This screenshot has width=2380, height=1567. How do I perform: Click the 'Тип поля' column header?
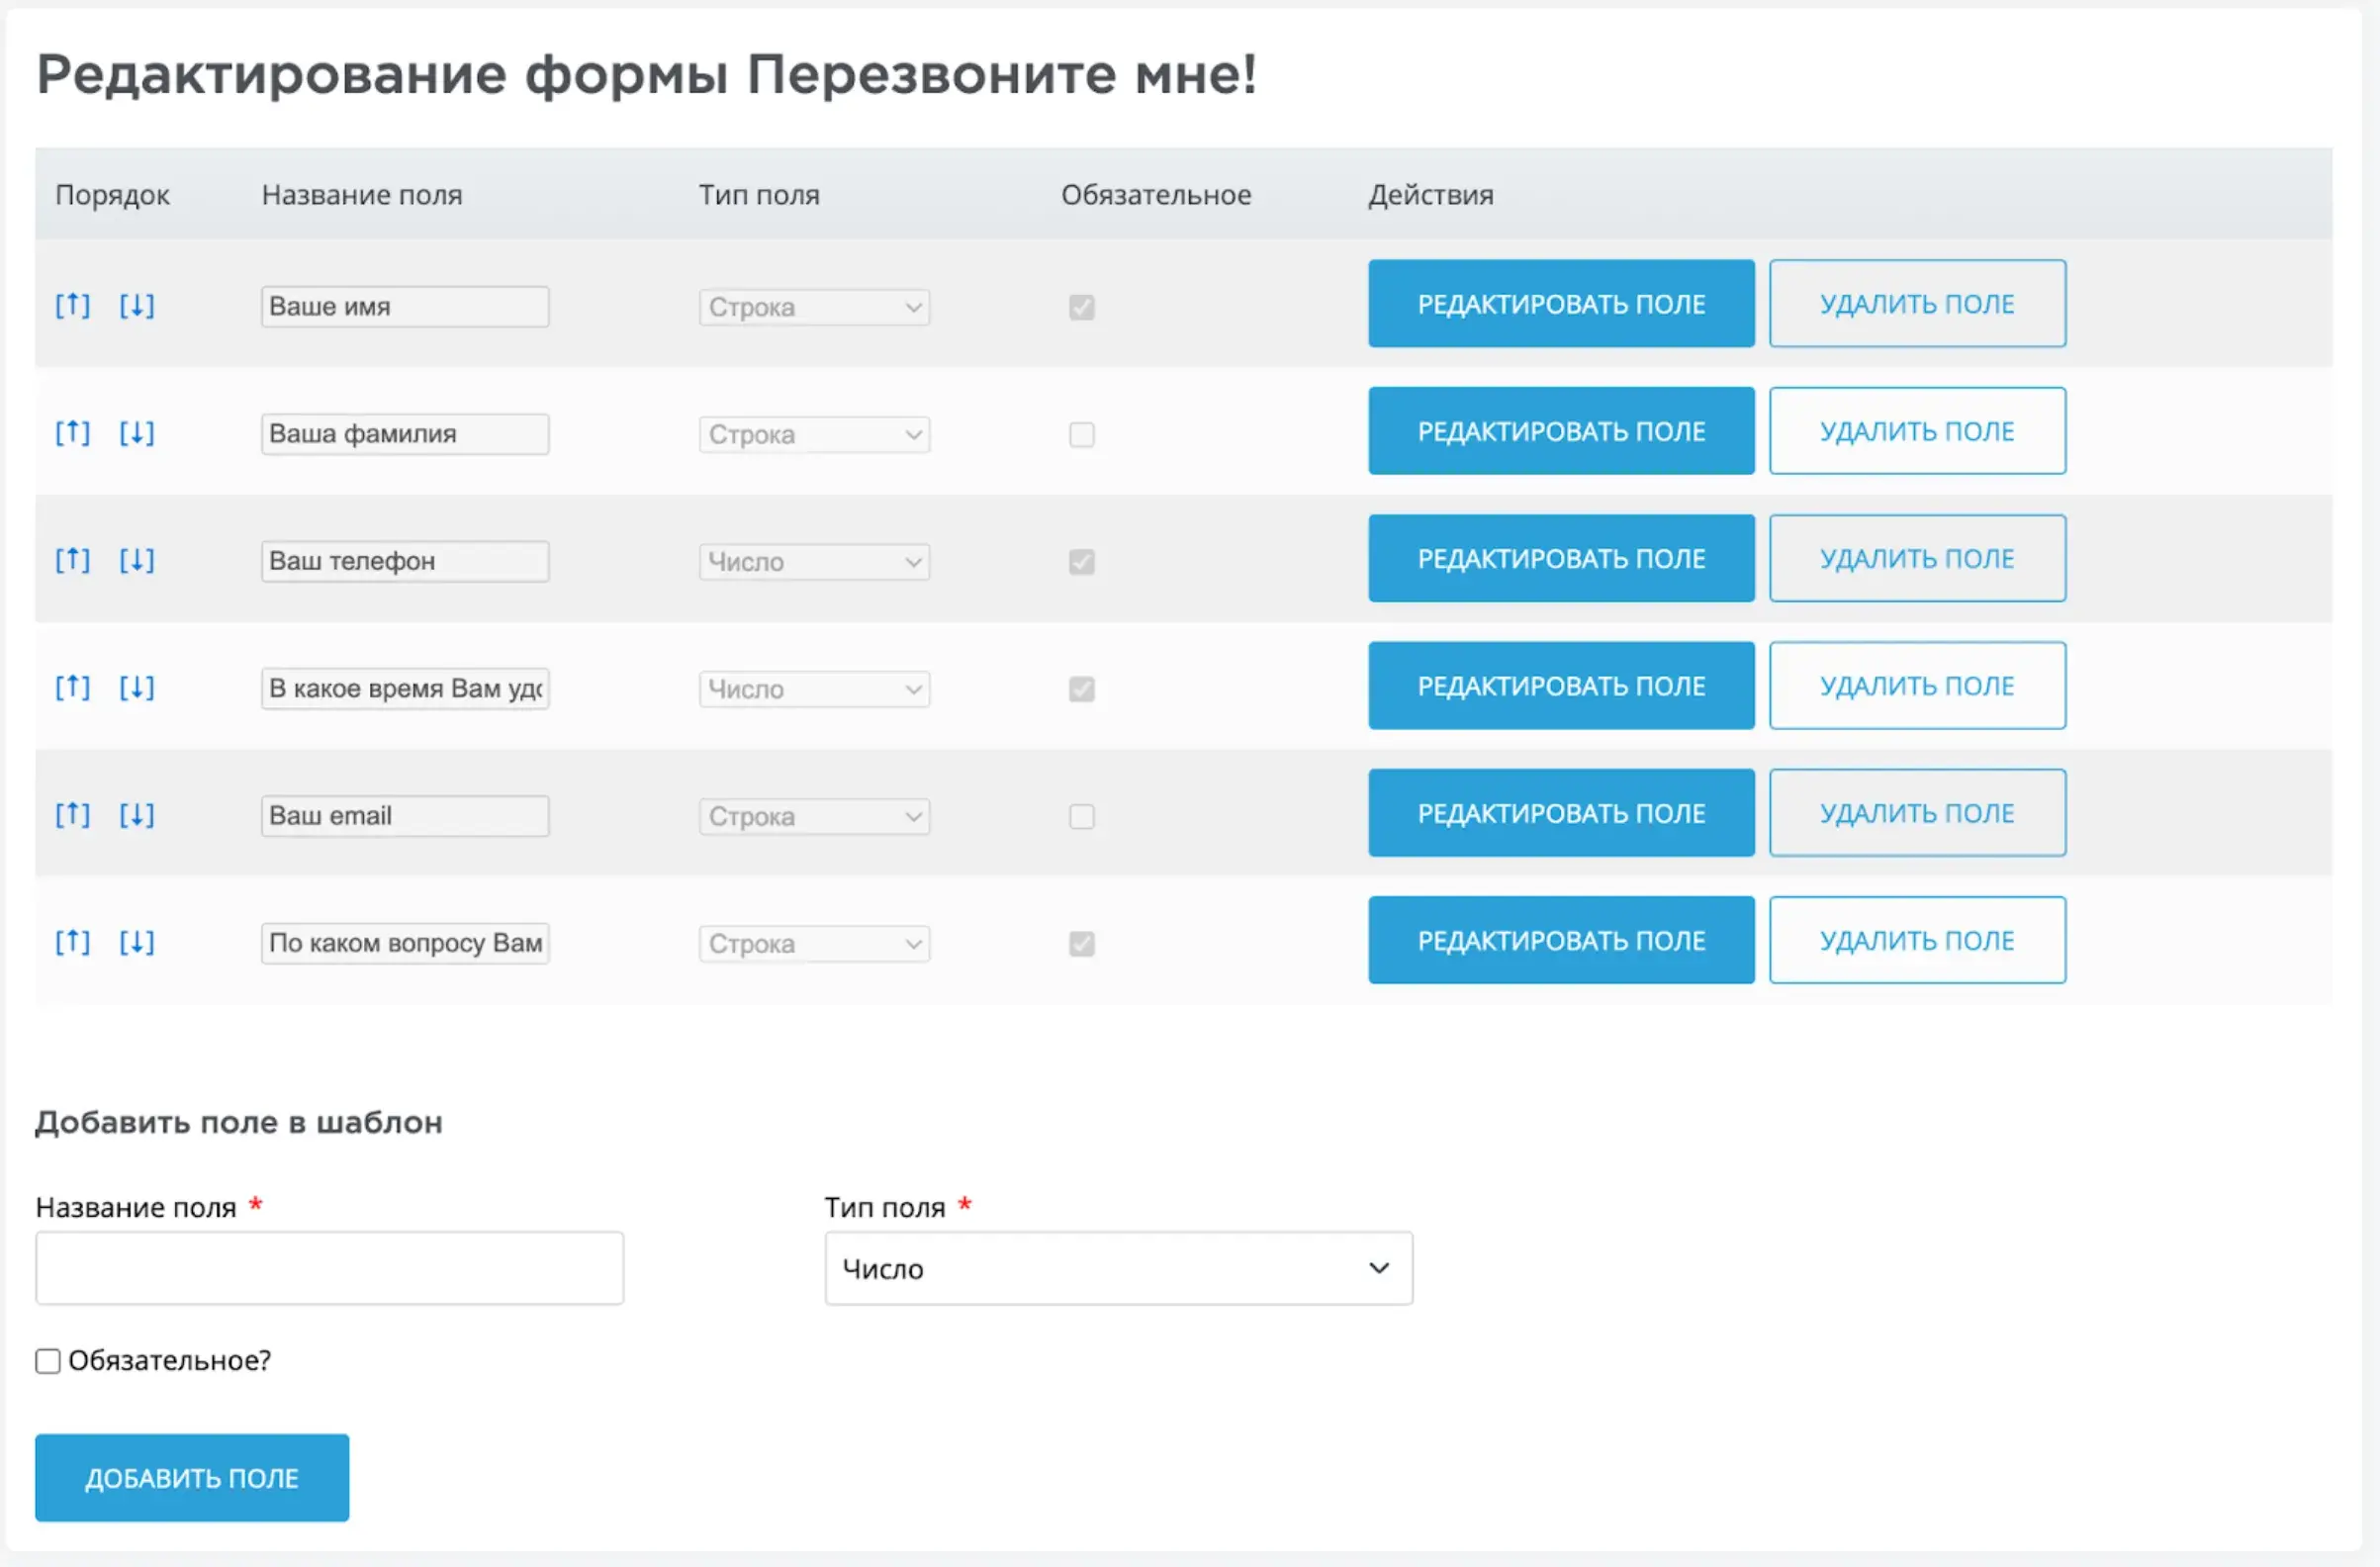759,194
